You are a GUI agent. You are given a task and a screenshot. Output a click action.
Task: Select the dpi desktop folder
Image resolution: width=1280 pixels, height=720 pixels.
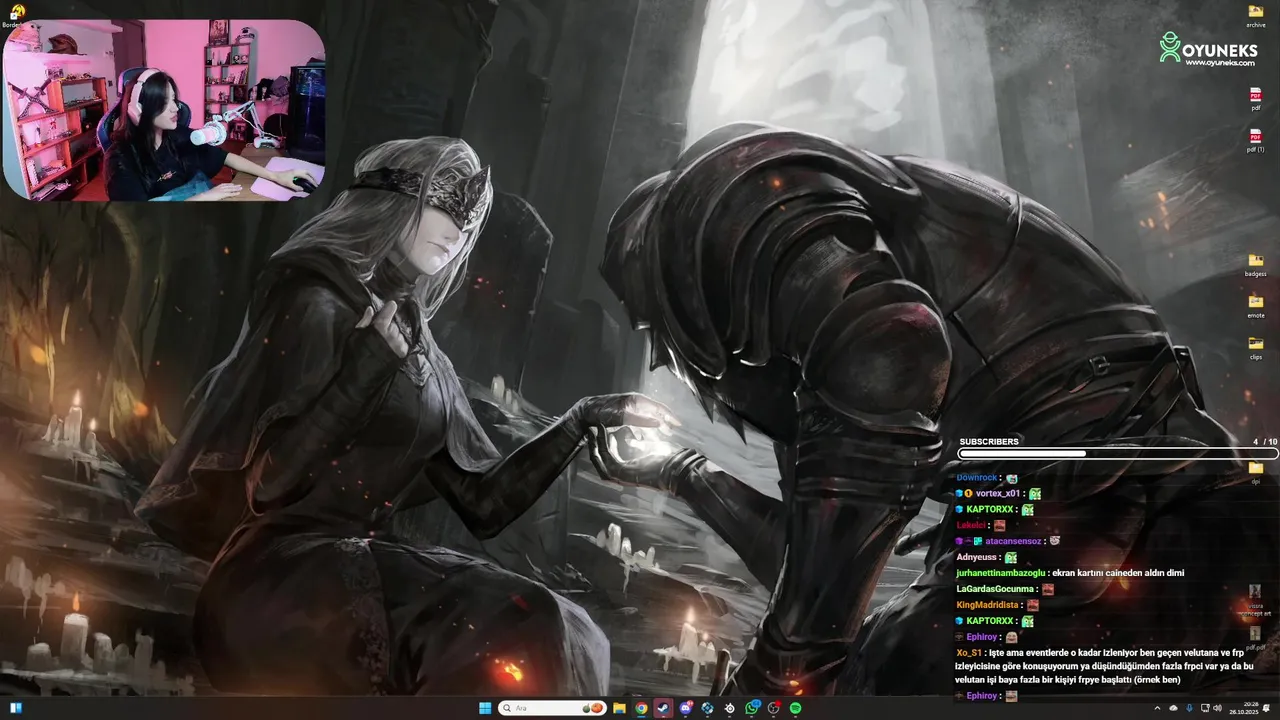(x=1256, y=472)
